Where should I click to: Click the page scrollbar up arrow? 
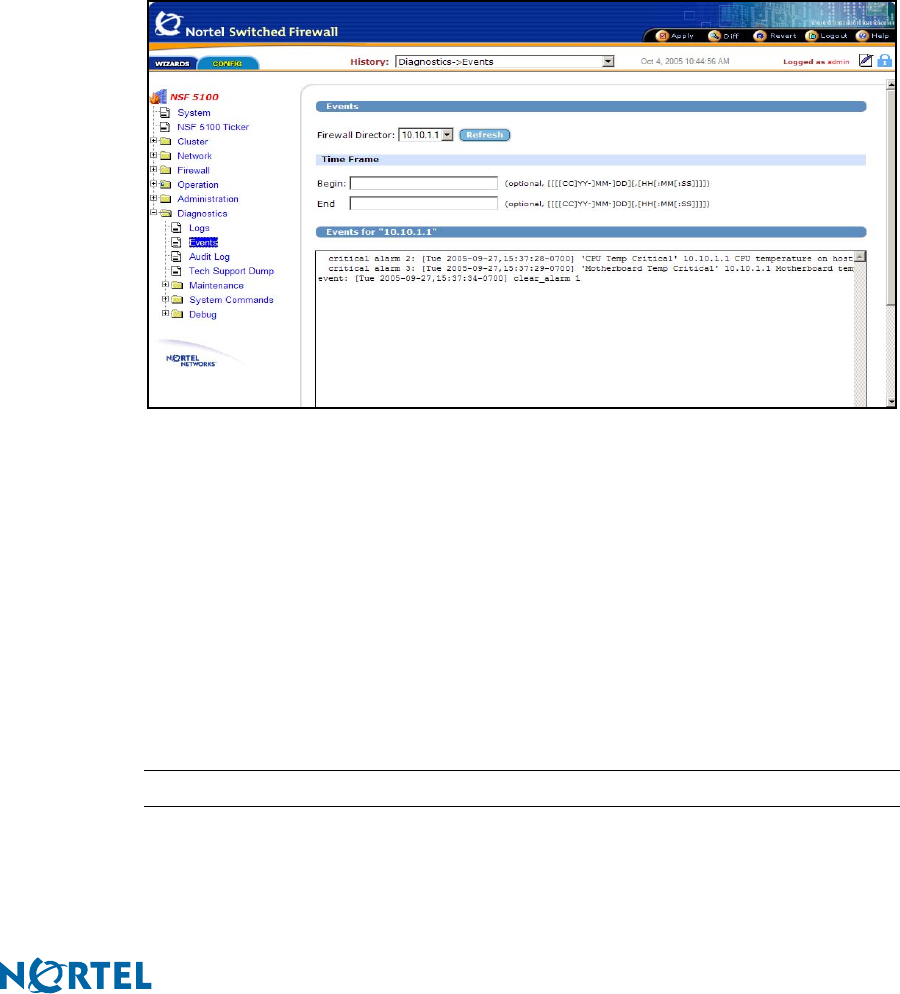click(891, 84)
